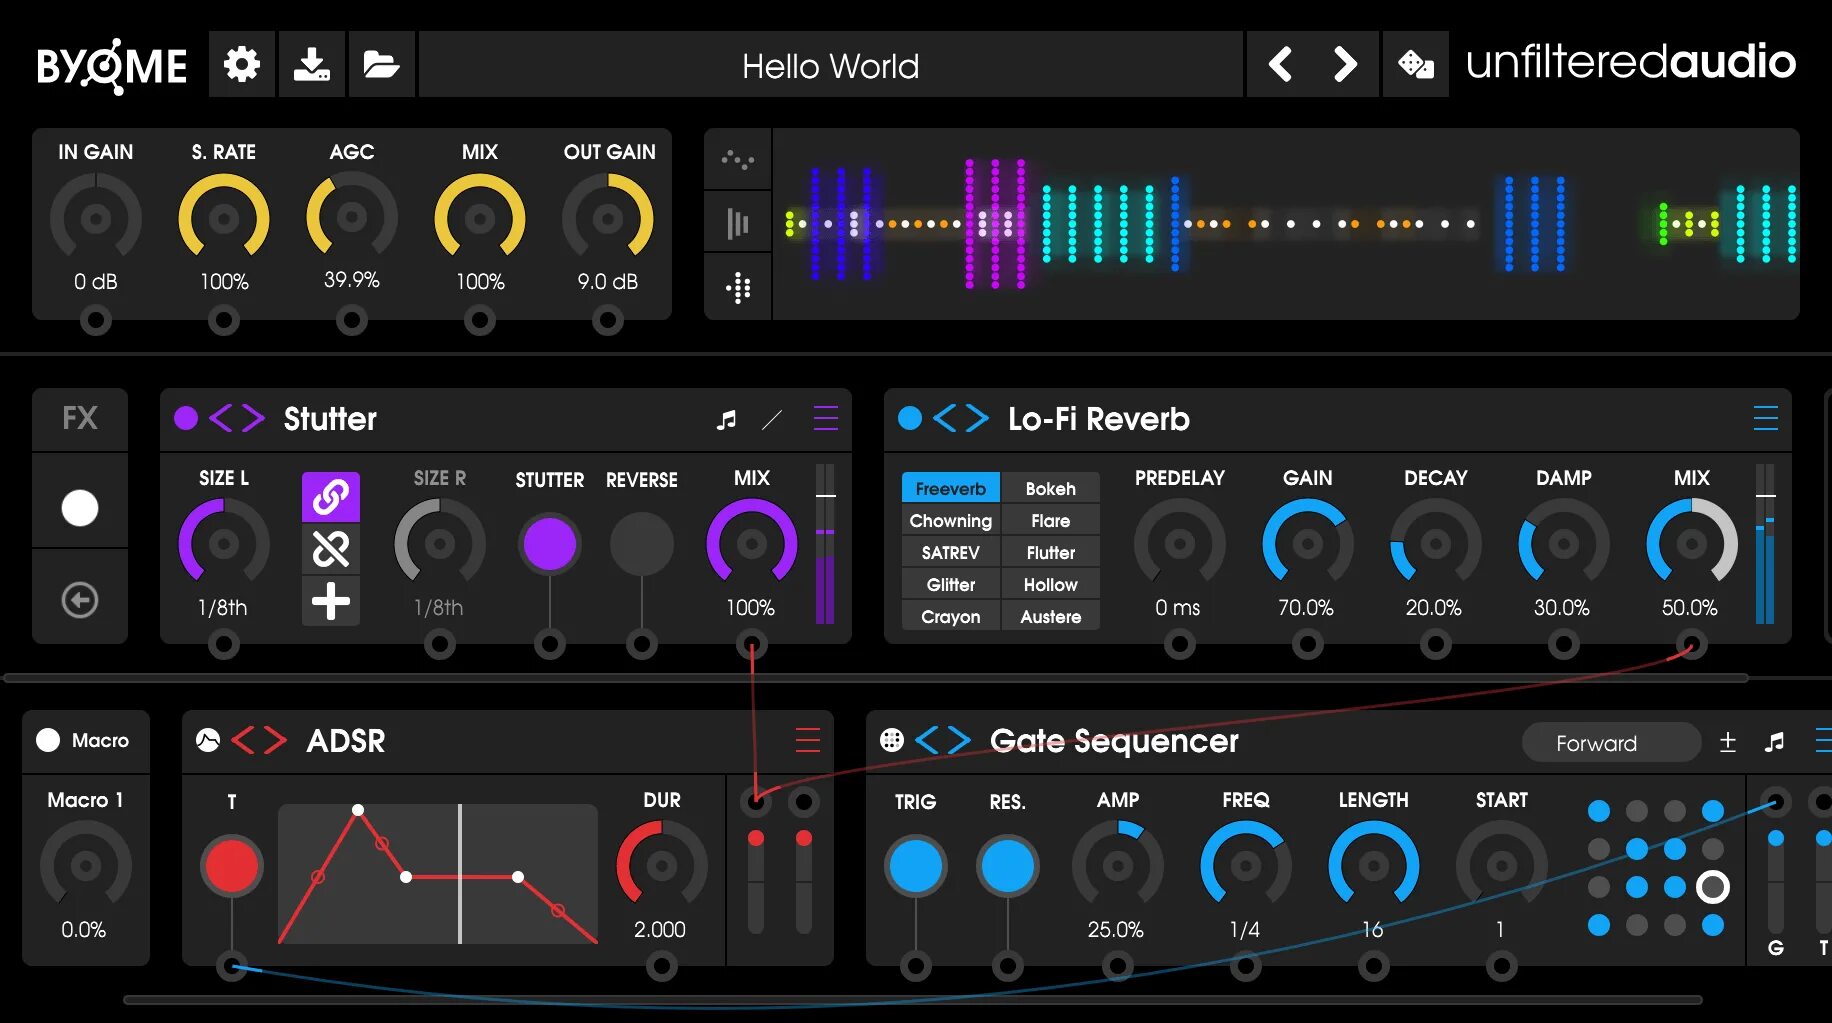Click the Lo-Fi Reverb DECAY knob

pyautogui.click(x=1436, y=544)
